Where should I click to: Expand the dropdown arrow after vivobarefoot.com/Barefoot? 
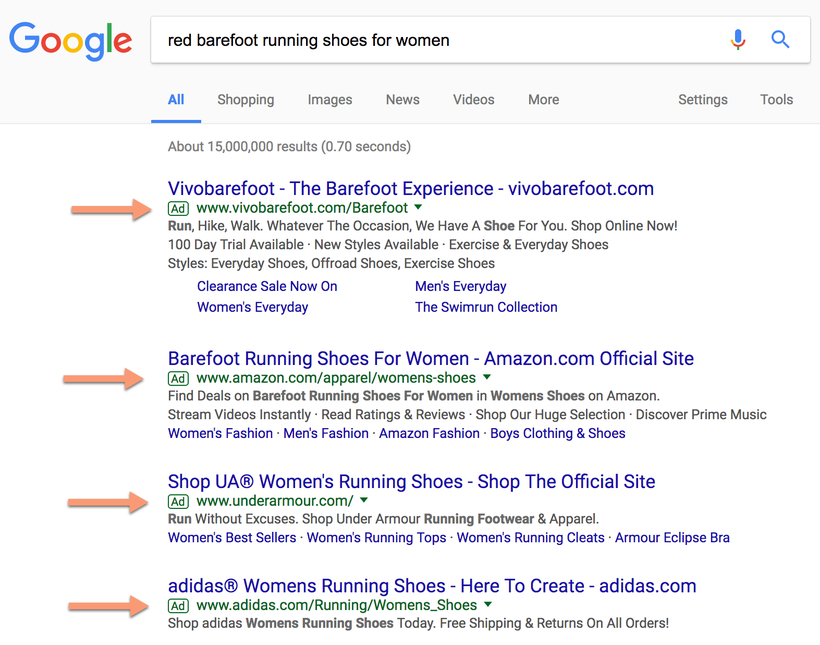[418, 207]
